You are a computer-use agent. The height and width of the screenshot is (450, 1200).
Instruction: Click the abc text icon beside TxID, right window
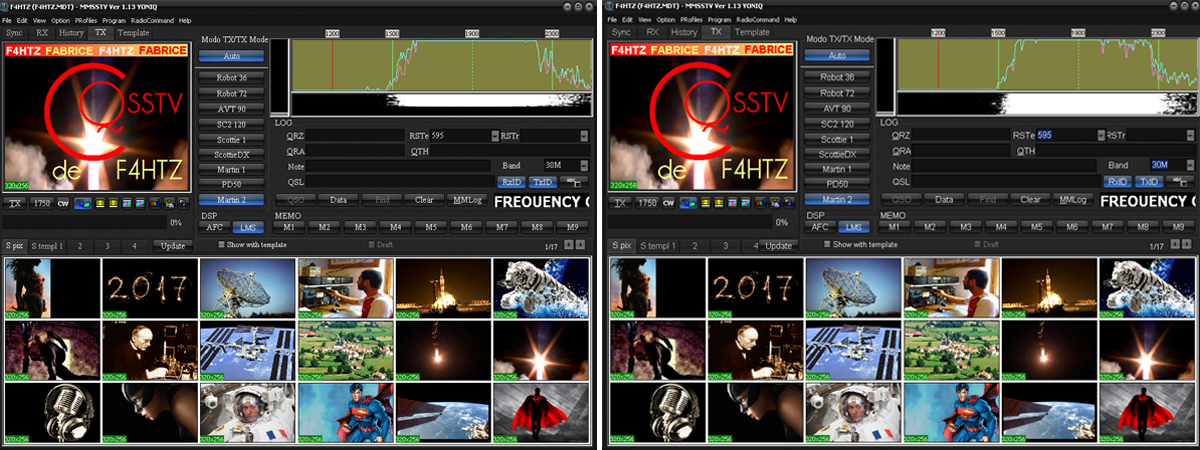[1179, 182]
